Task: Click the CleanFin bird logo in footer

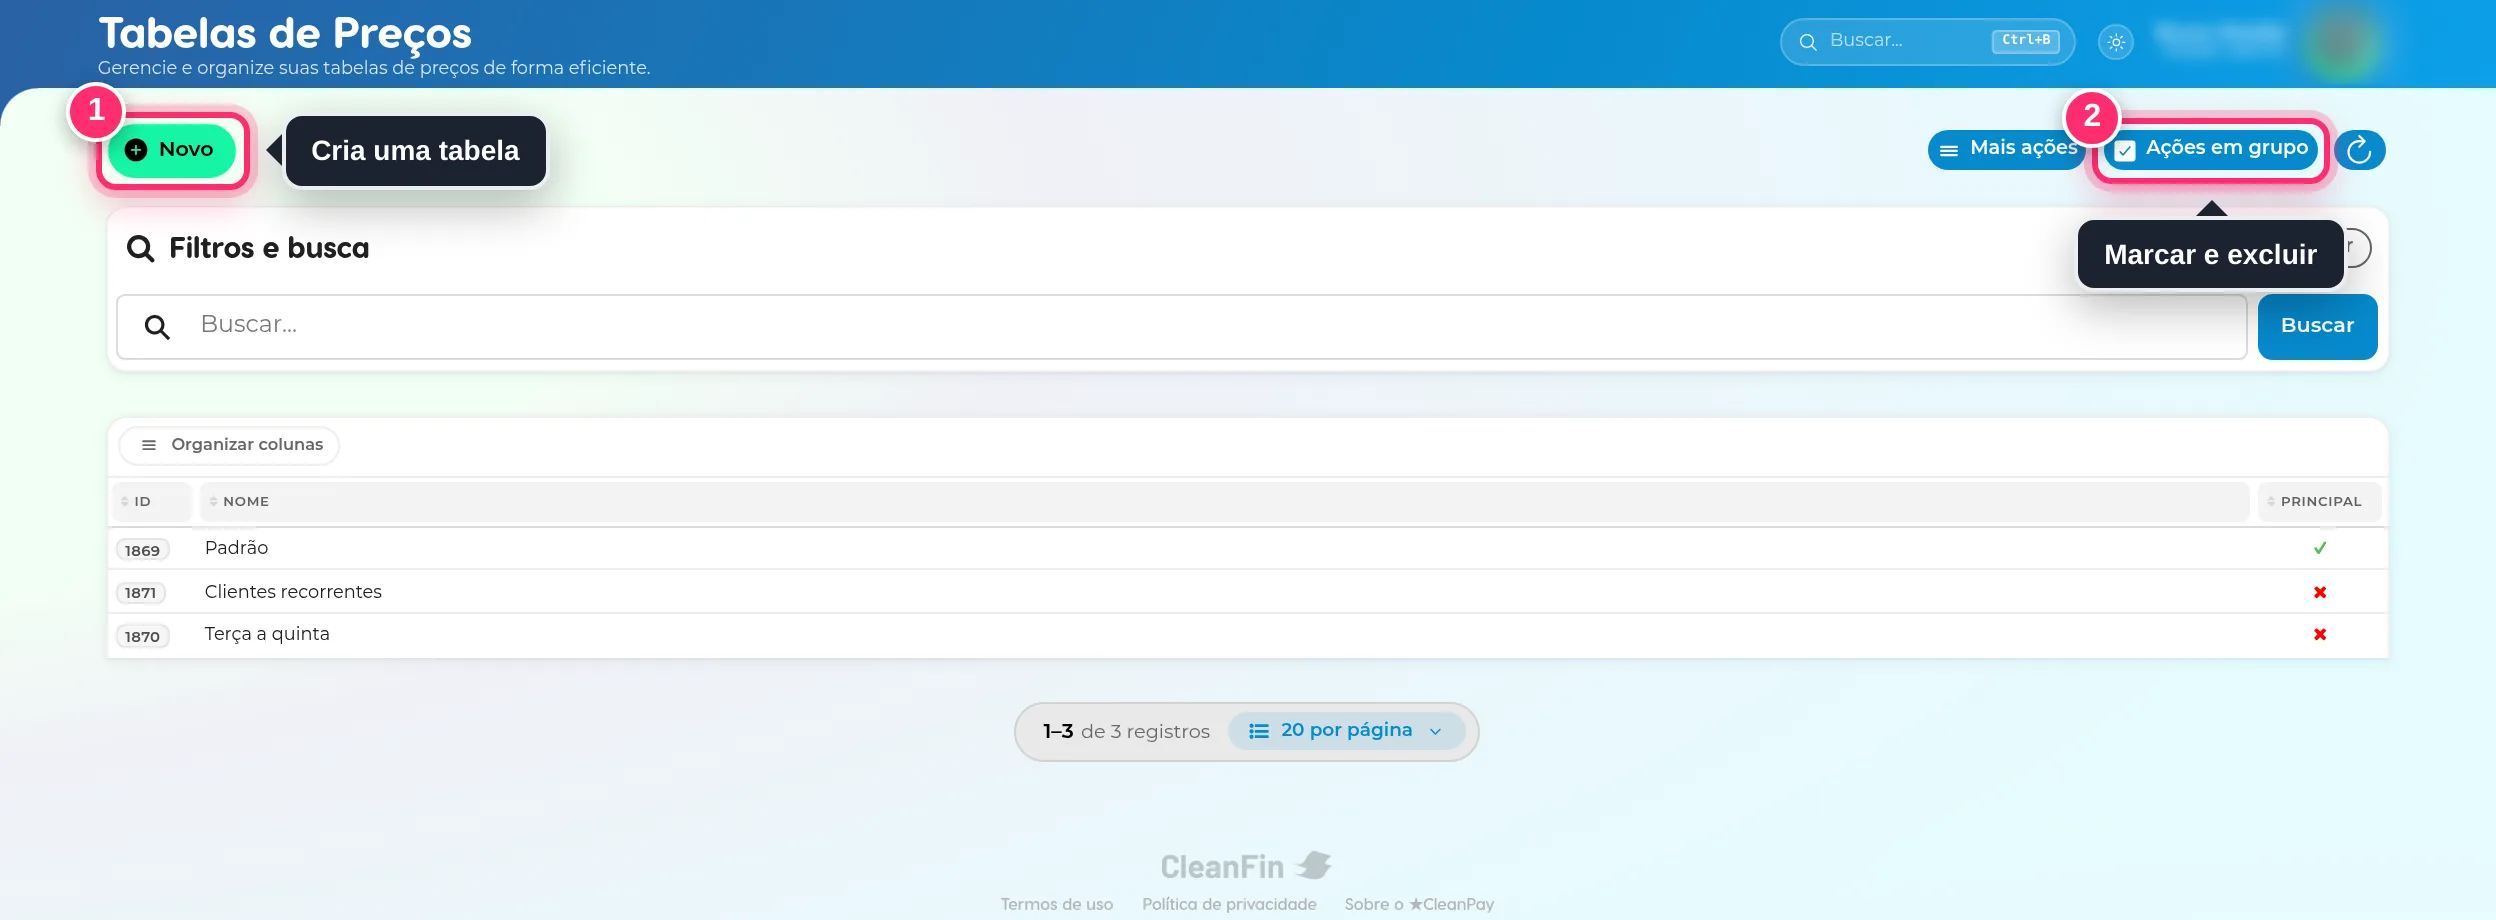Action: [1314, 865]
